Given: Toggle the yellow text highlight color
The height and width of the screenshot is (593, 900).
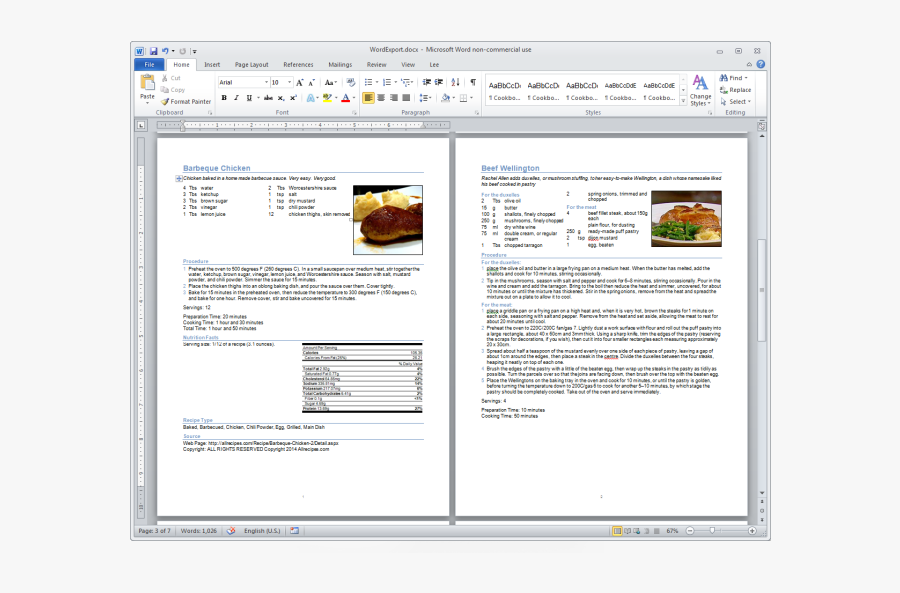Looking at the screenshot, I should 327,97.
